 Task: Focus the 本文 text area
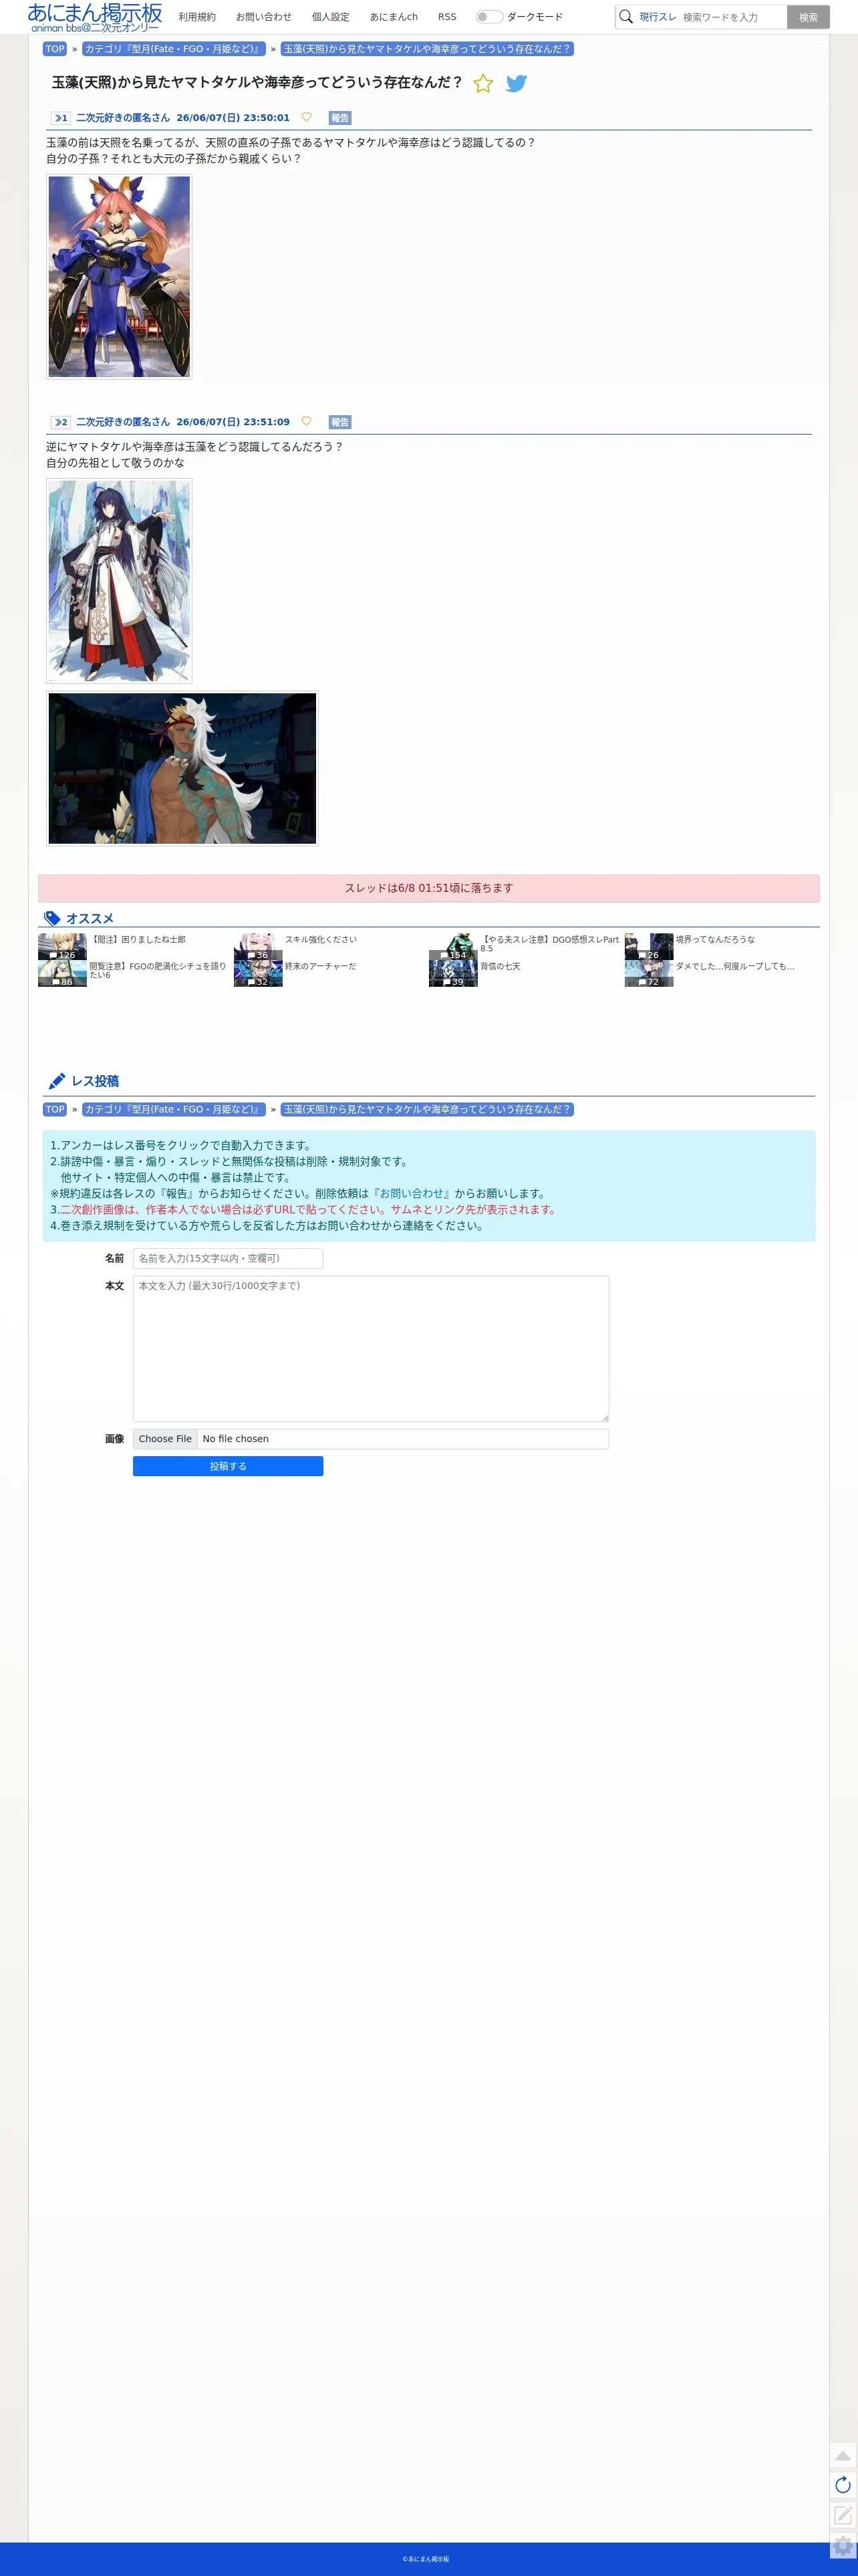[371, 1348]
